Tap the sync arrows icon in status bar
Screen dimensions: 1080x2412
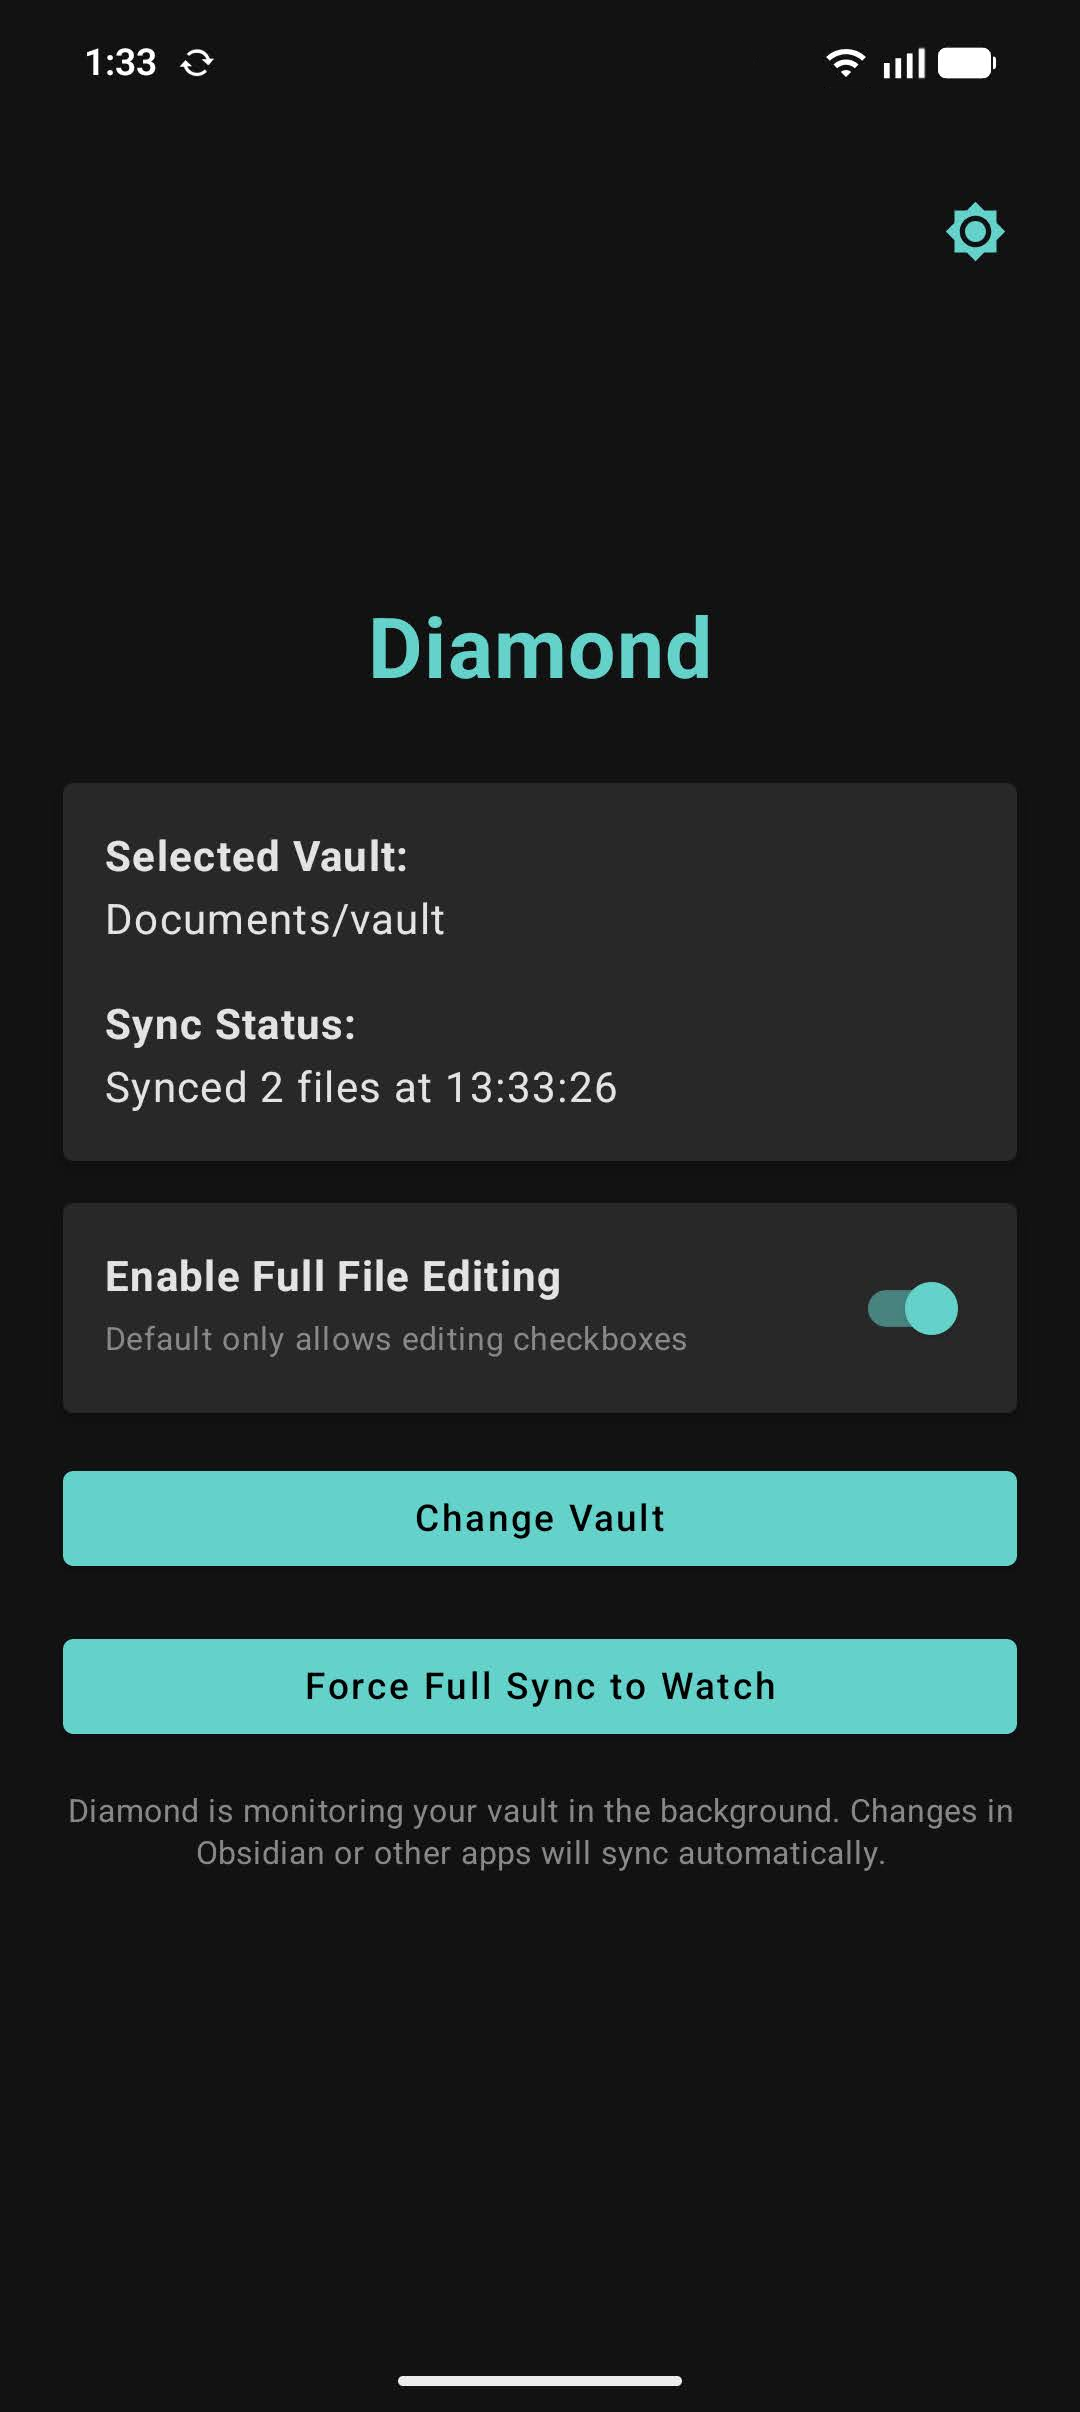click(x=196, y=62)
